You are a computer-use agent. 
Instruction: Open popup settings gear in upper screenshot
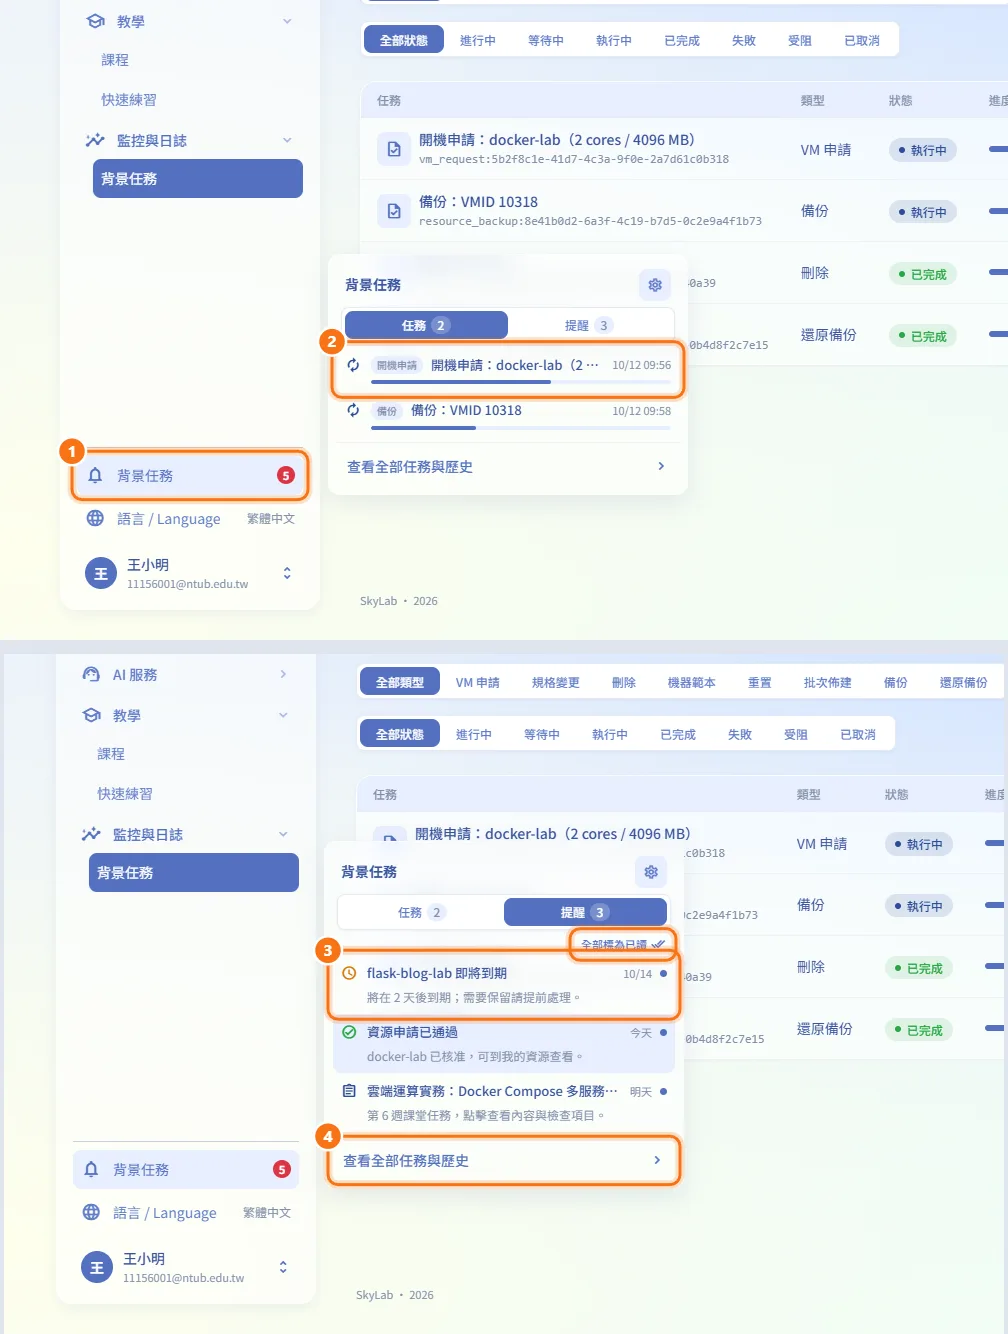pyautogui.click(x=655, y=285)
